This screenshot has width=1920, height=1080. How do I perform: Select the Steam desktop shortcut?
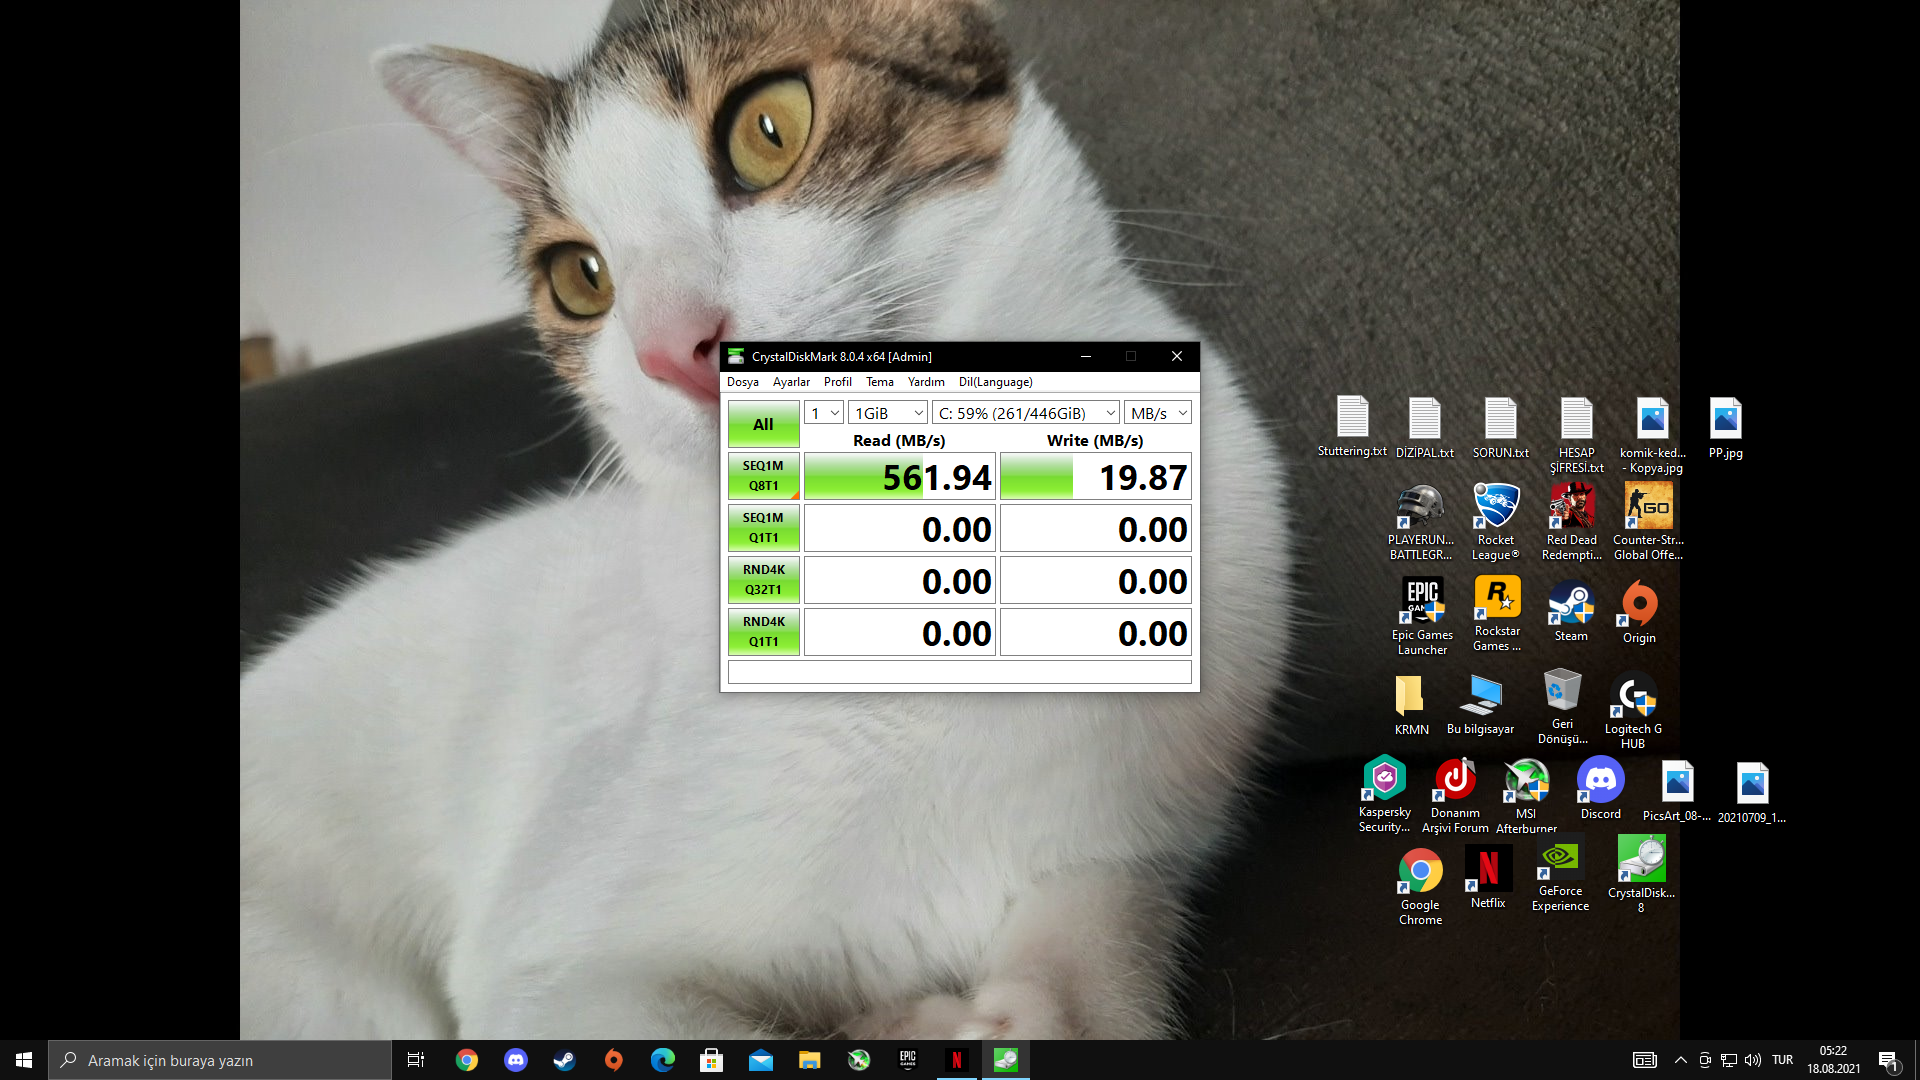(x=1571, y=612)
